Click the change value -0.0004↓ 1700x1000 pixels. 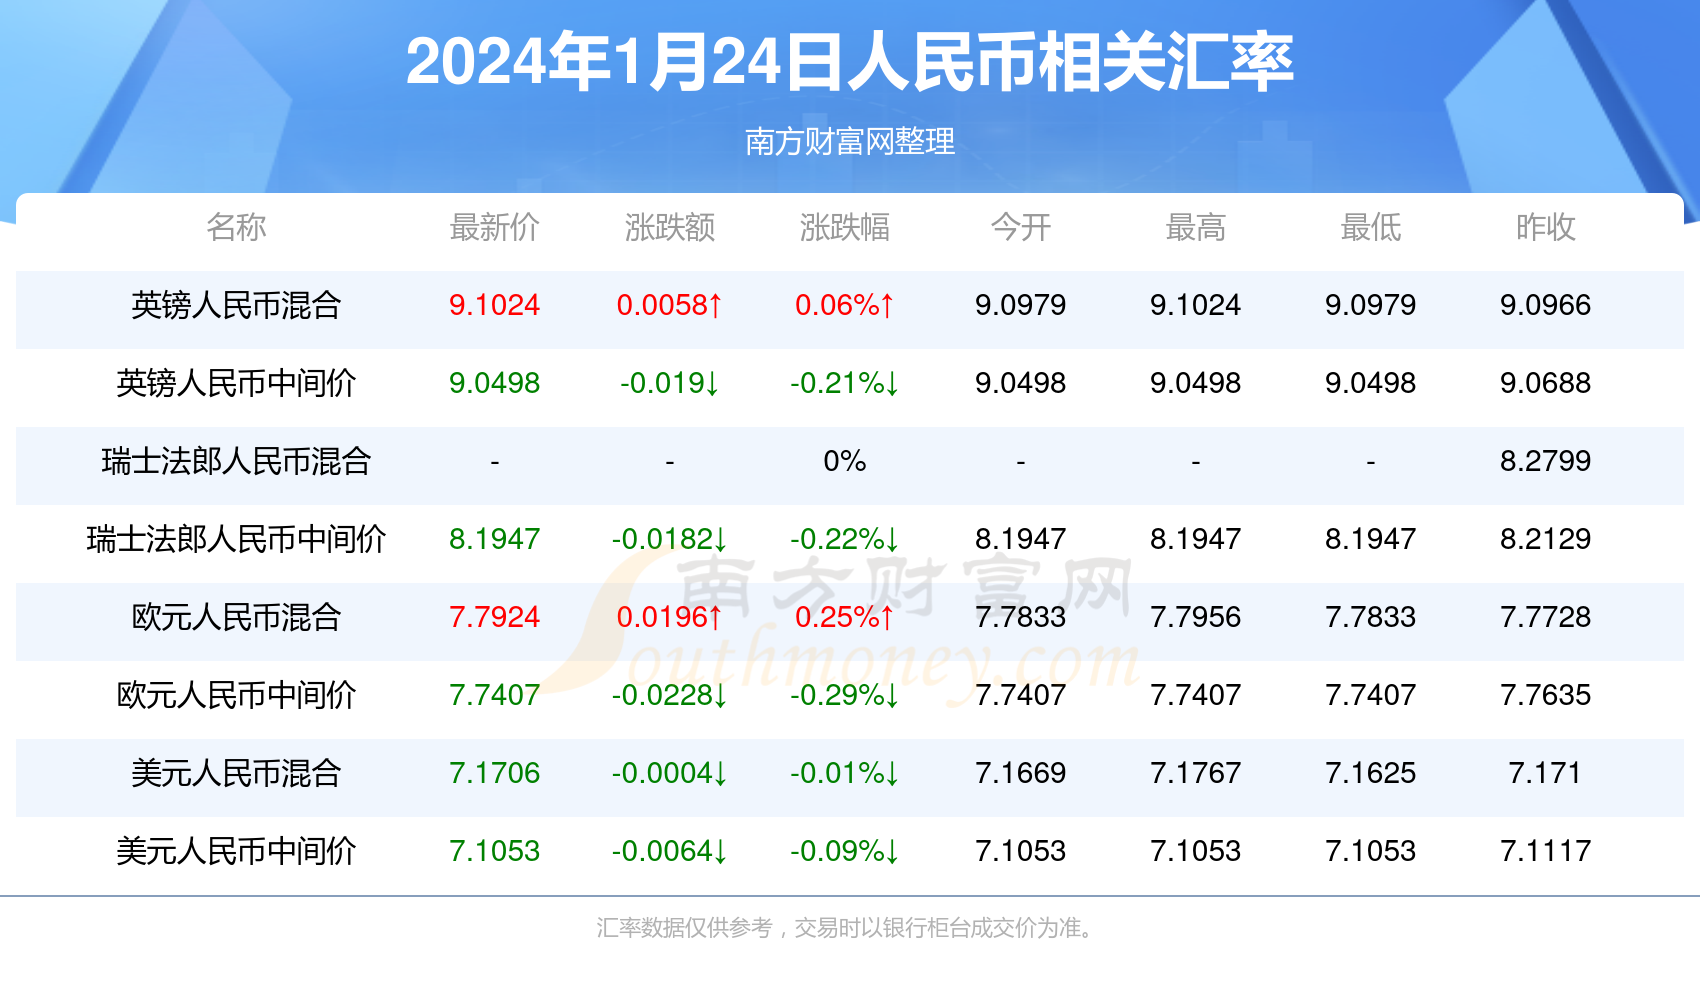click(x=670, y=773)
